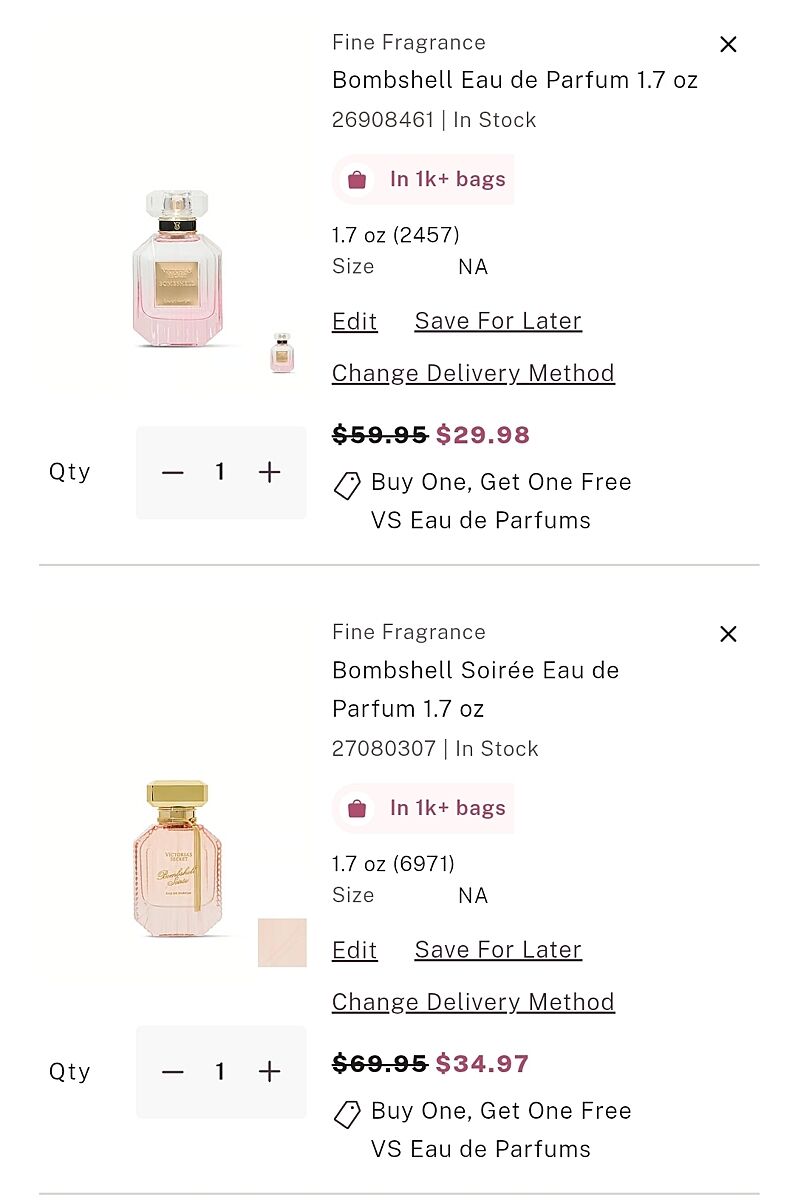Edit the Bombshell Eau de Parfum item
This screenshot has height=1200, width=798.
pos(355,321)
